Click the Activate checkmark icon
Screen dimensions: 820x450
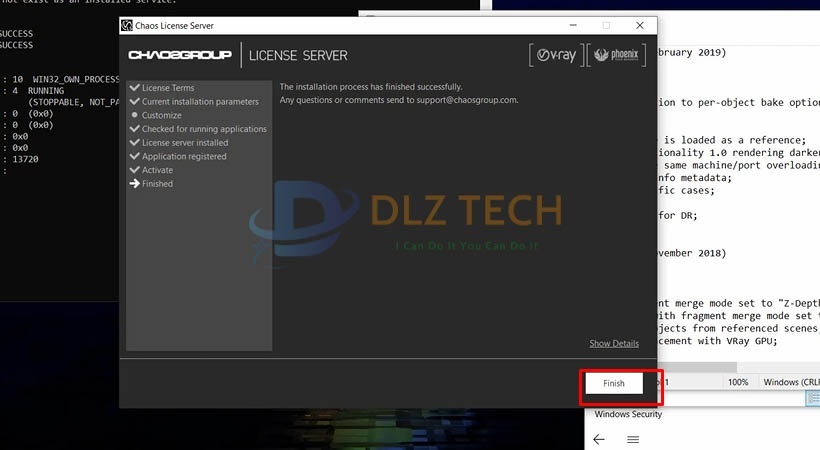(134, 170)
